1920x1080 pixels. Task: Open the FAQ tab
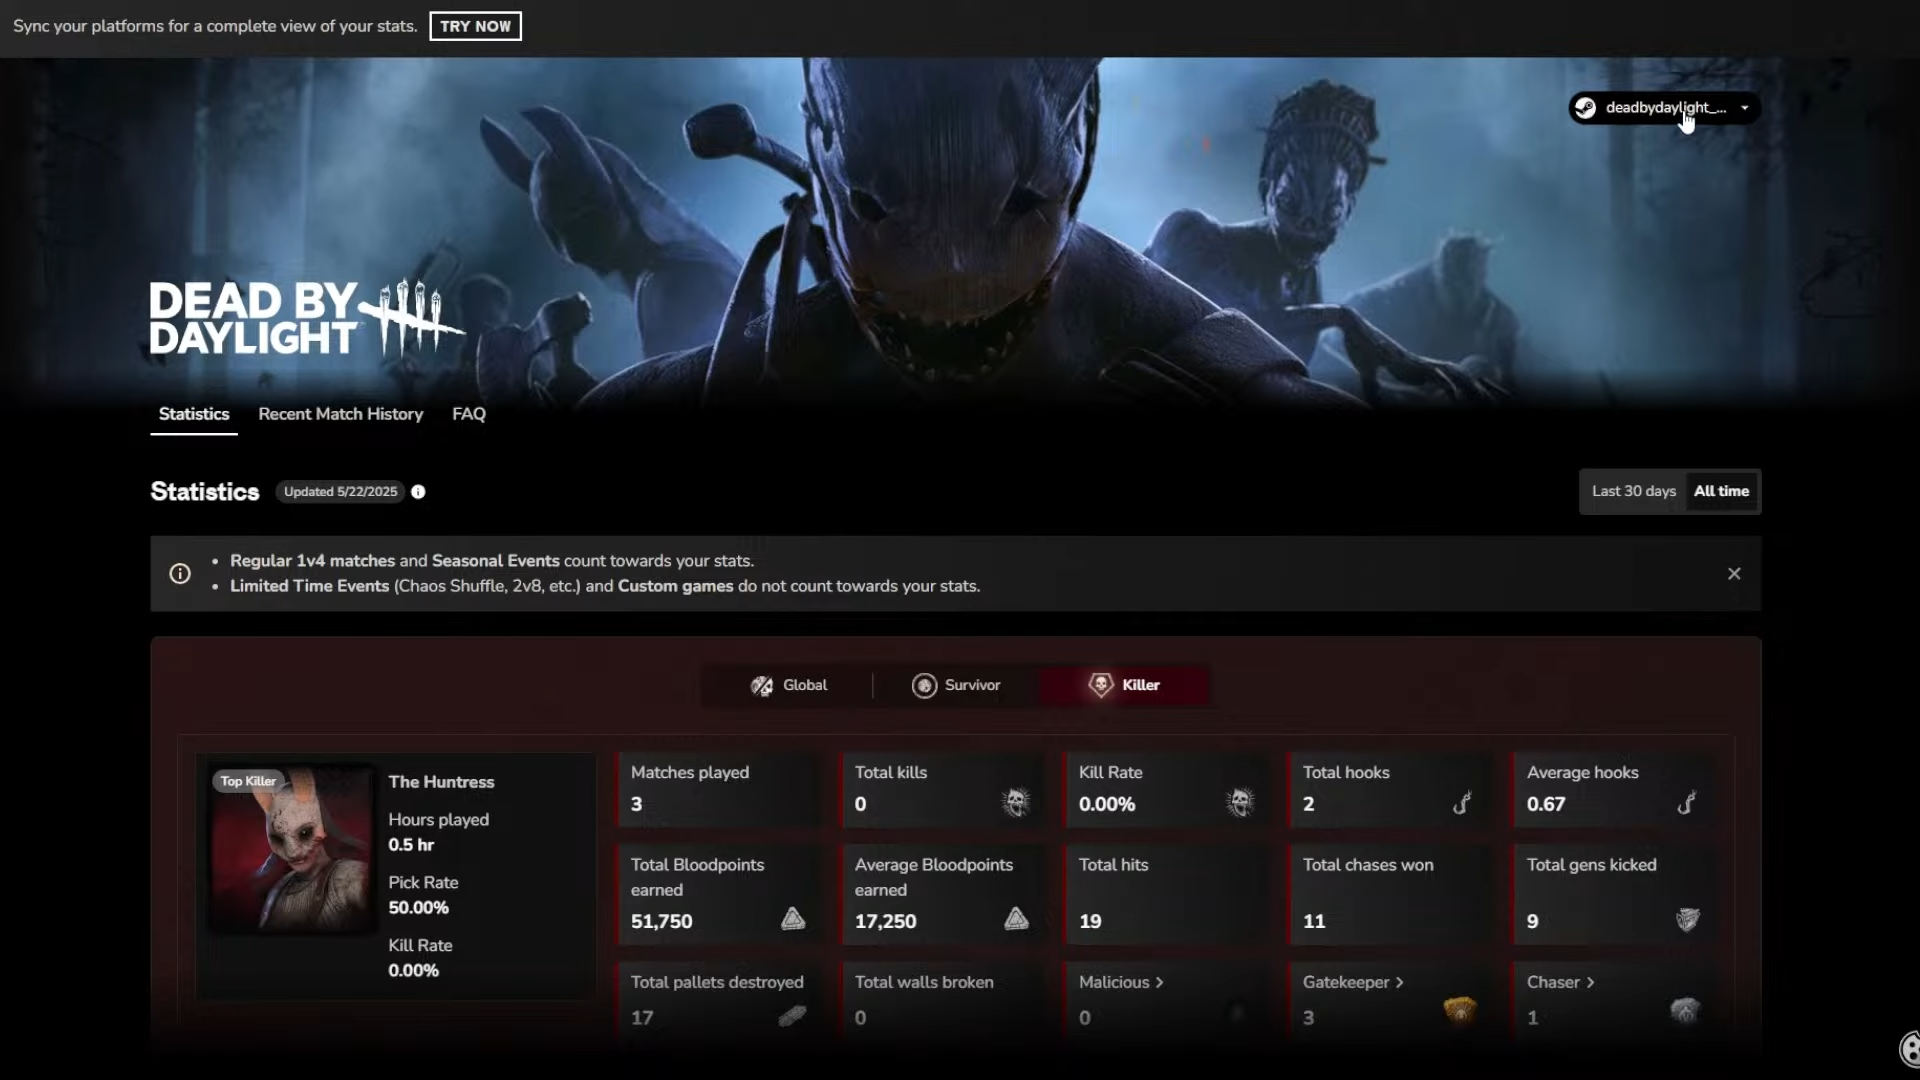[468, 414]
